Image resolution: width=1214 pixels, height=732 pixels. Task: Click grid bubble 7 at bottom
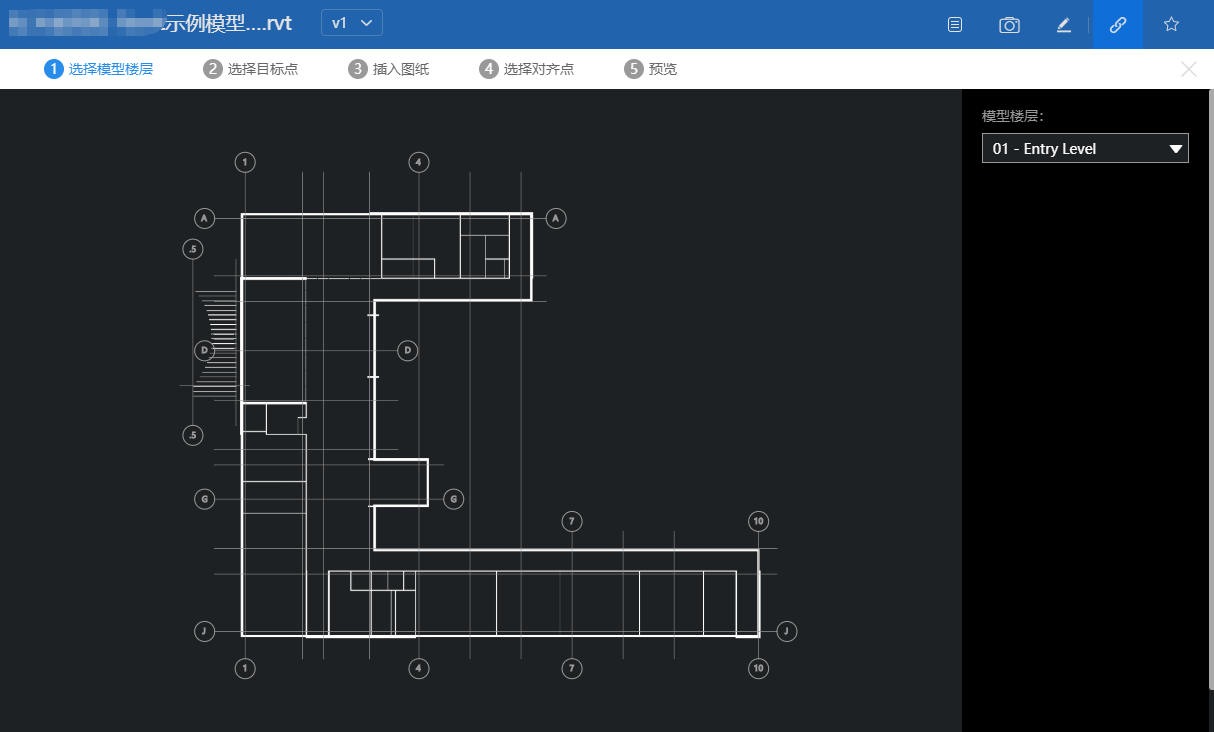[571, 668]
